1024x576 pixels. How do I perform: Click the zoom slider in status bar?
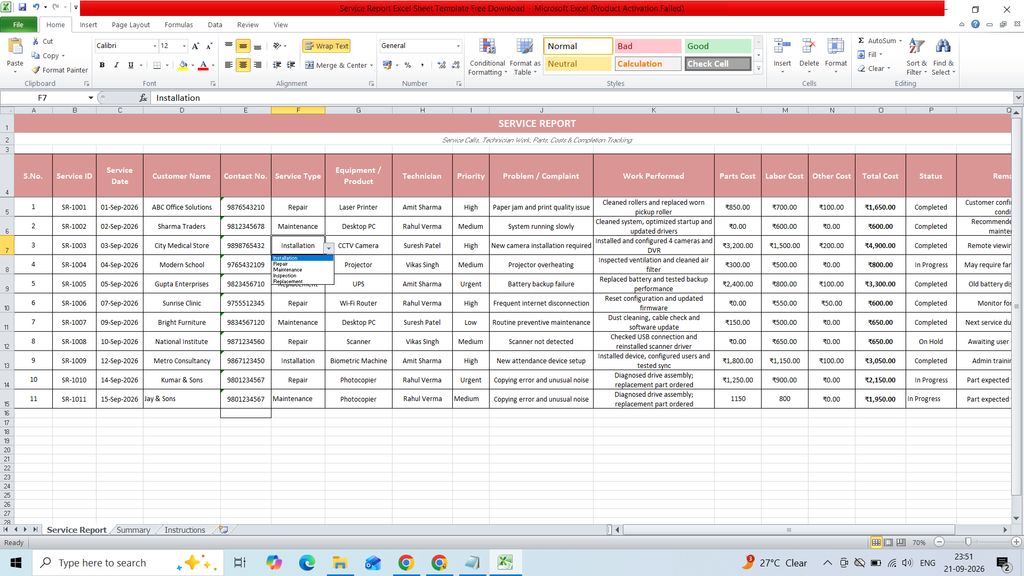pos(968,542)
